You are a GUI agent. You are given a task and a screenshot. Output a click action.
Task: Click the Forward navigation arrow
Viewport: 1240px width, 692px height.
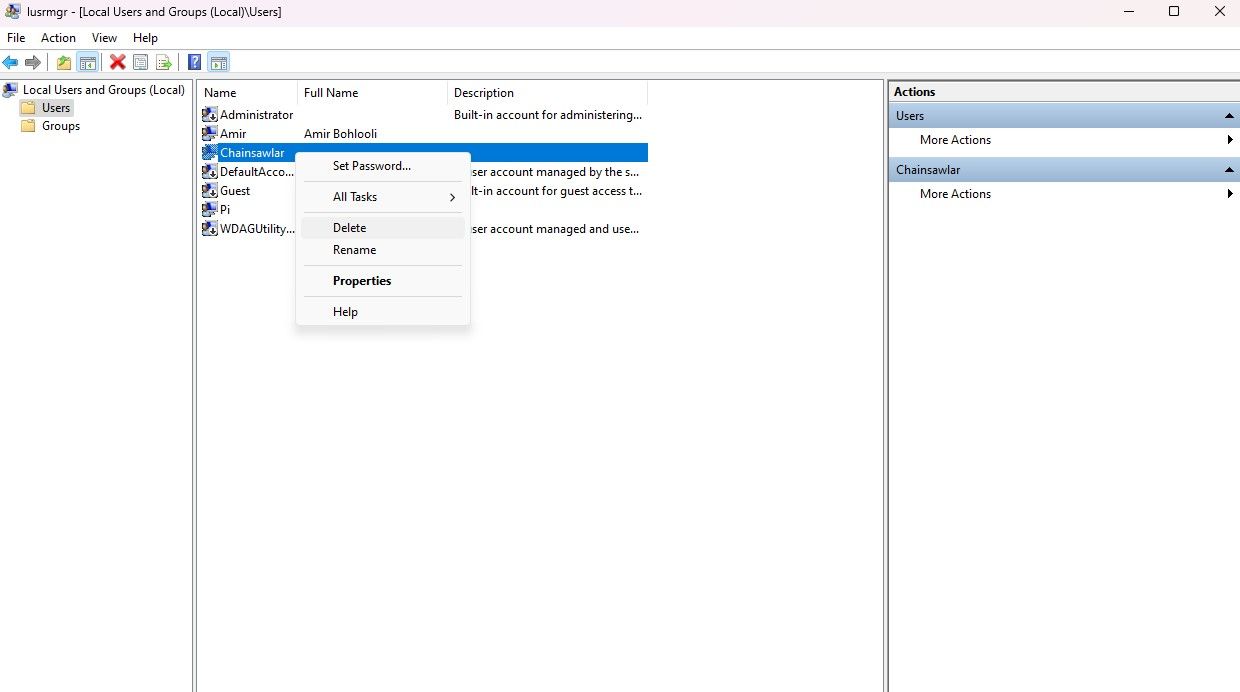coord(33,62)
